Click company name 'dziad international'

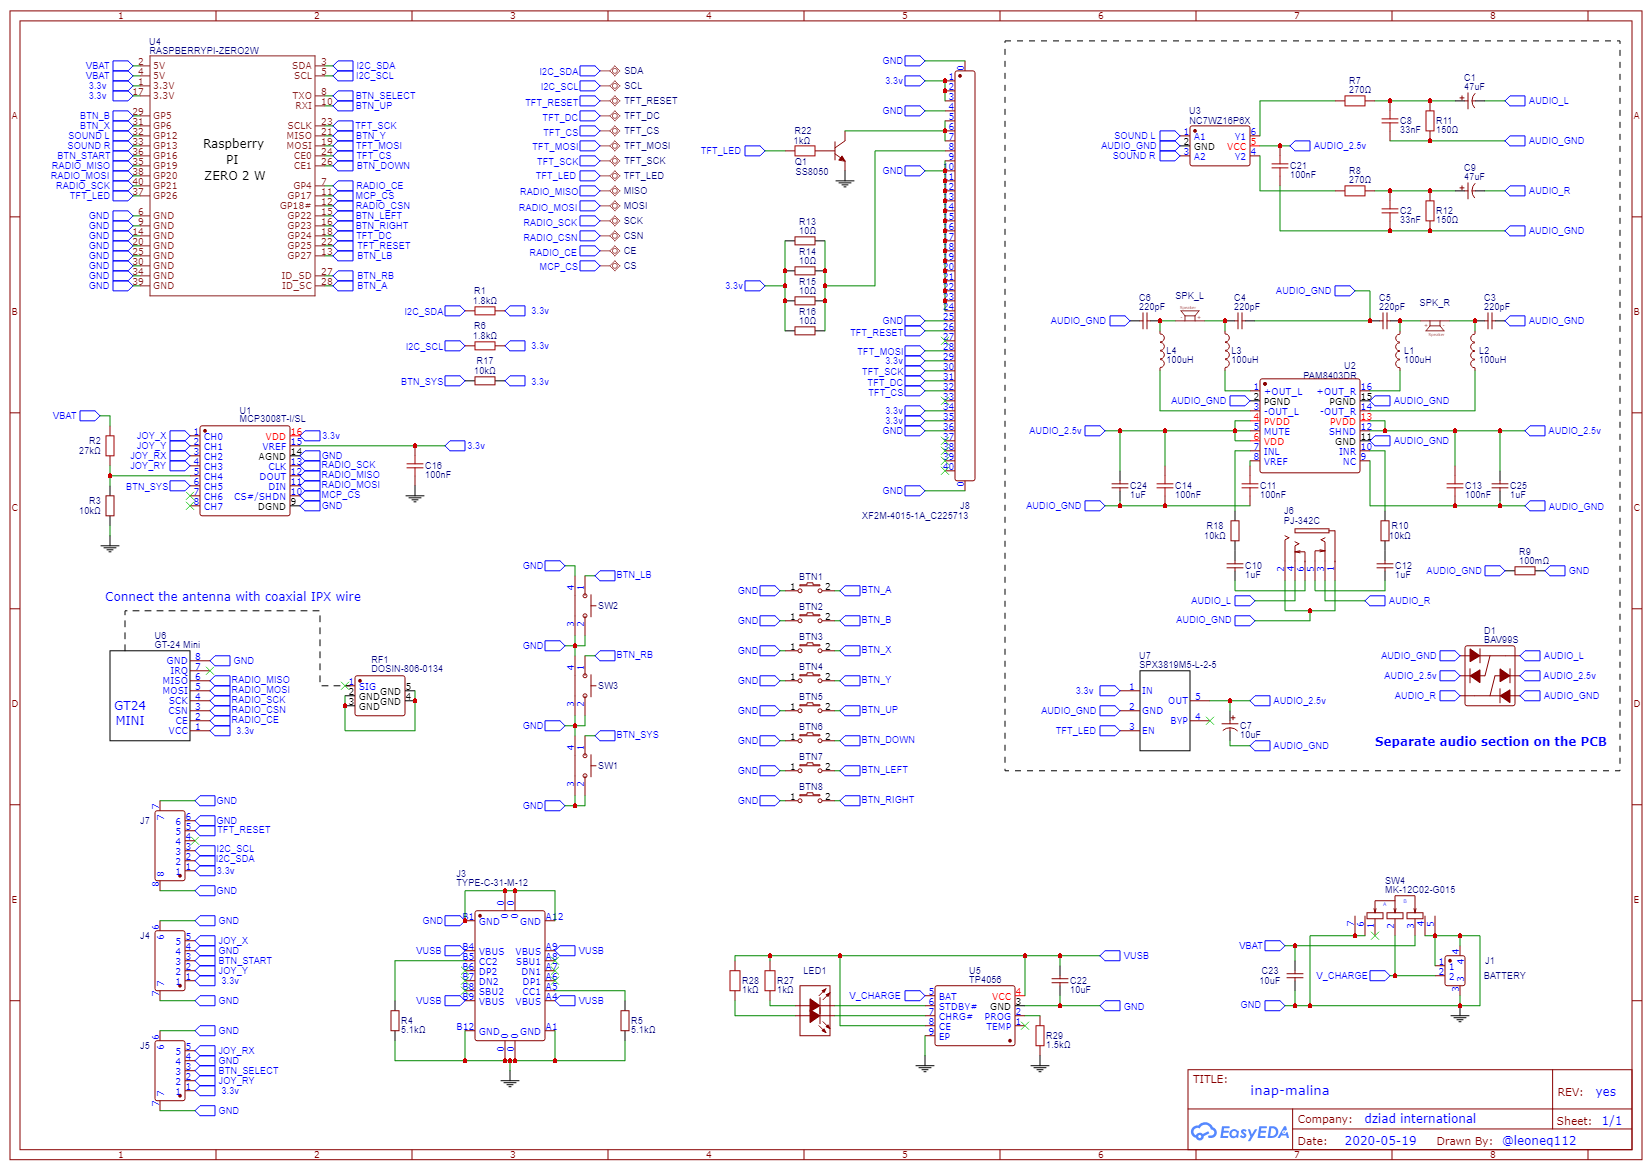(1419, 1119)
